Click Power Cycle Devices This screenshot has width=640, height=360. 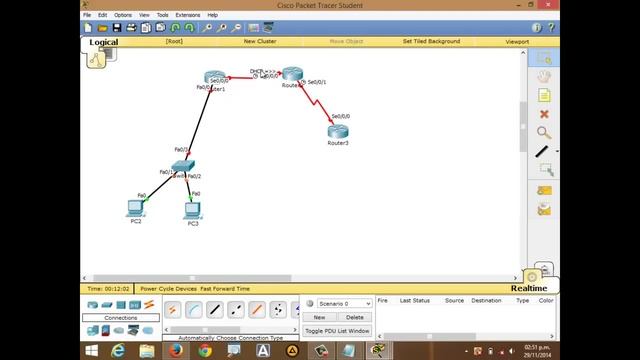[169, 289]
